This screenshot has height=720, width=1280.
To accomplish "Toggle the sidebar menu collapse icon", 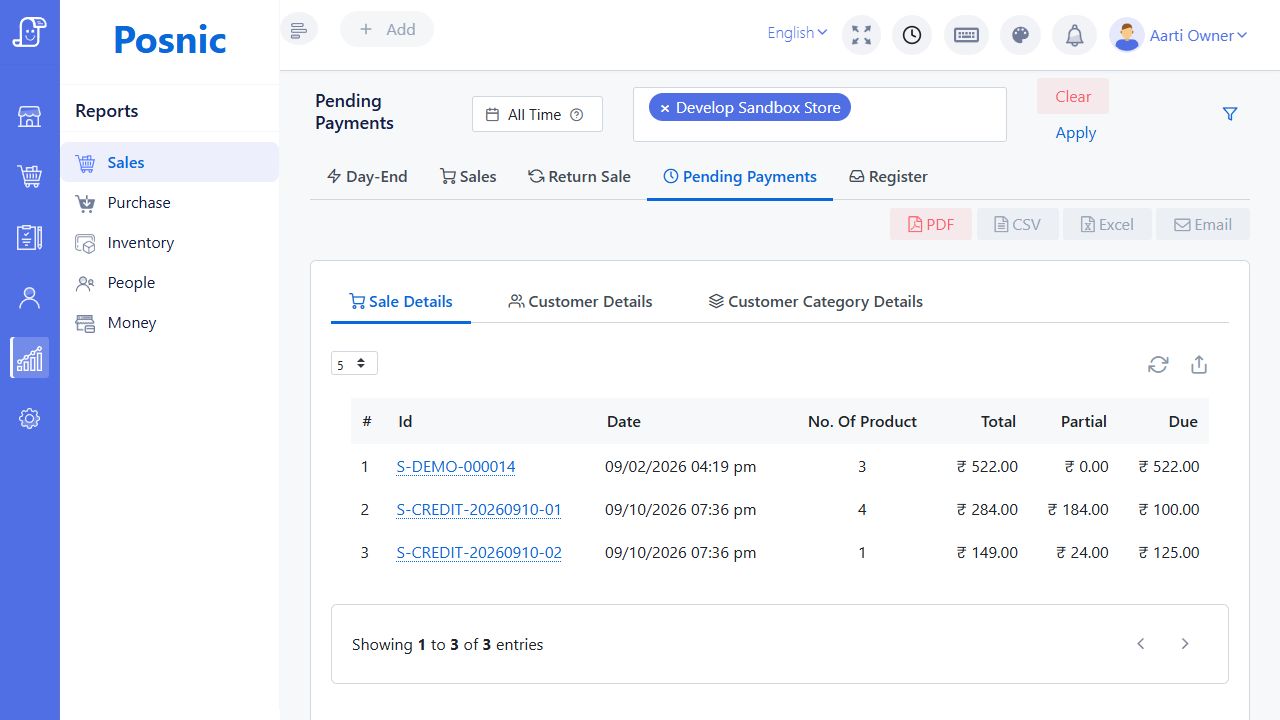I will pos(299,30).
